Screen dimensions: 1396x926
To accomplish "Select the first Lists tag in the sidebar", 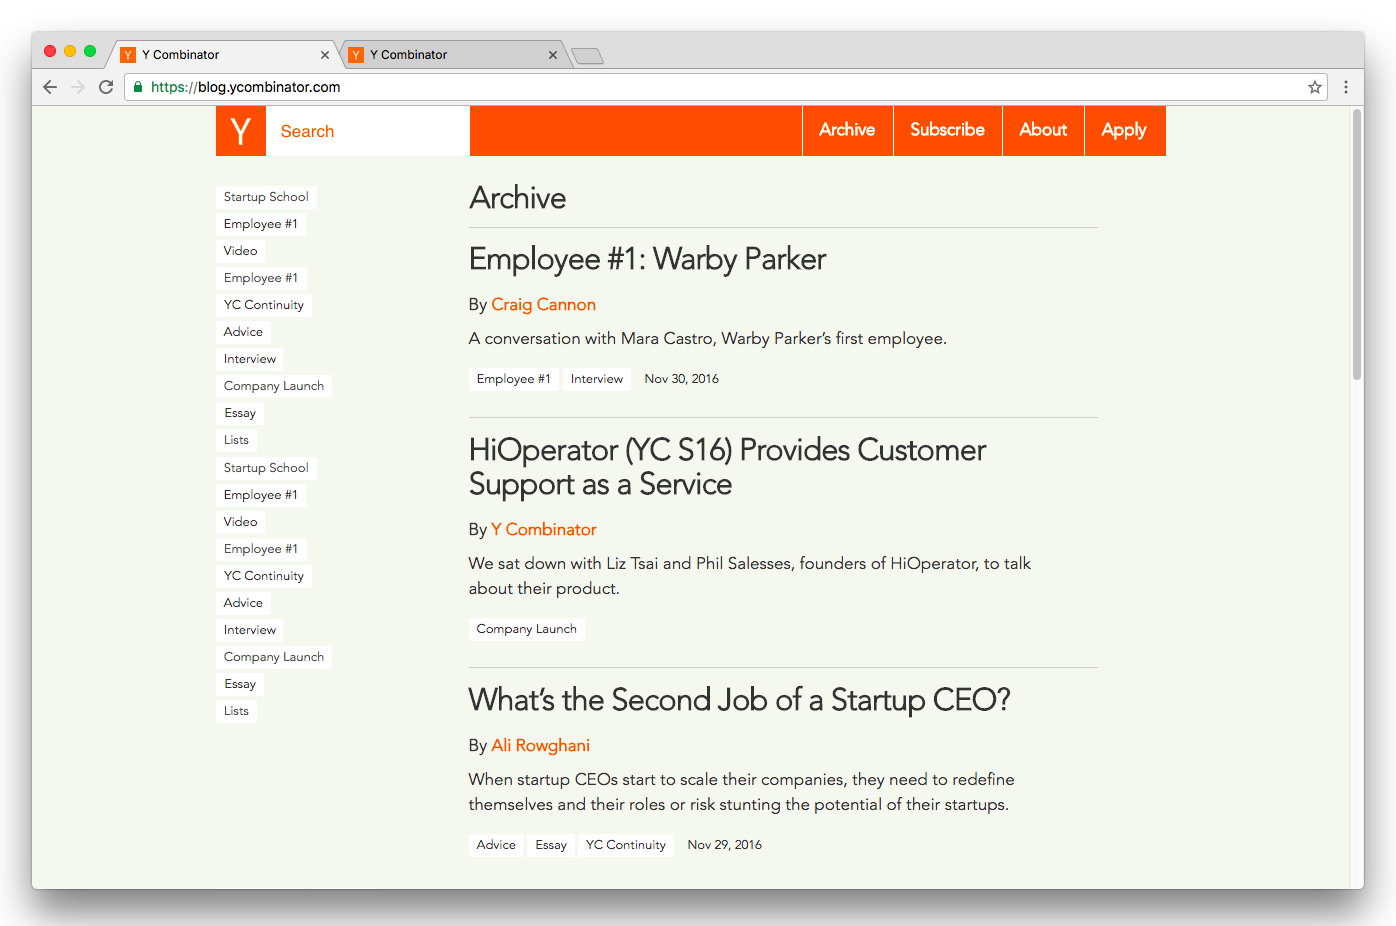I will click(x=237, y=440).
